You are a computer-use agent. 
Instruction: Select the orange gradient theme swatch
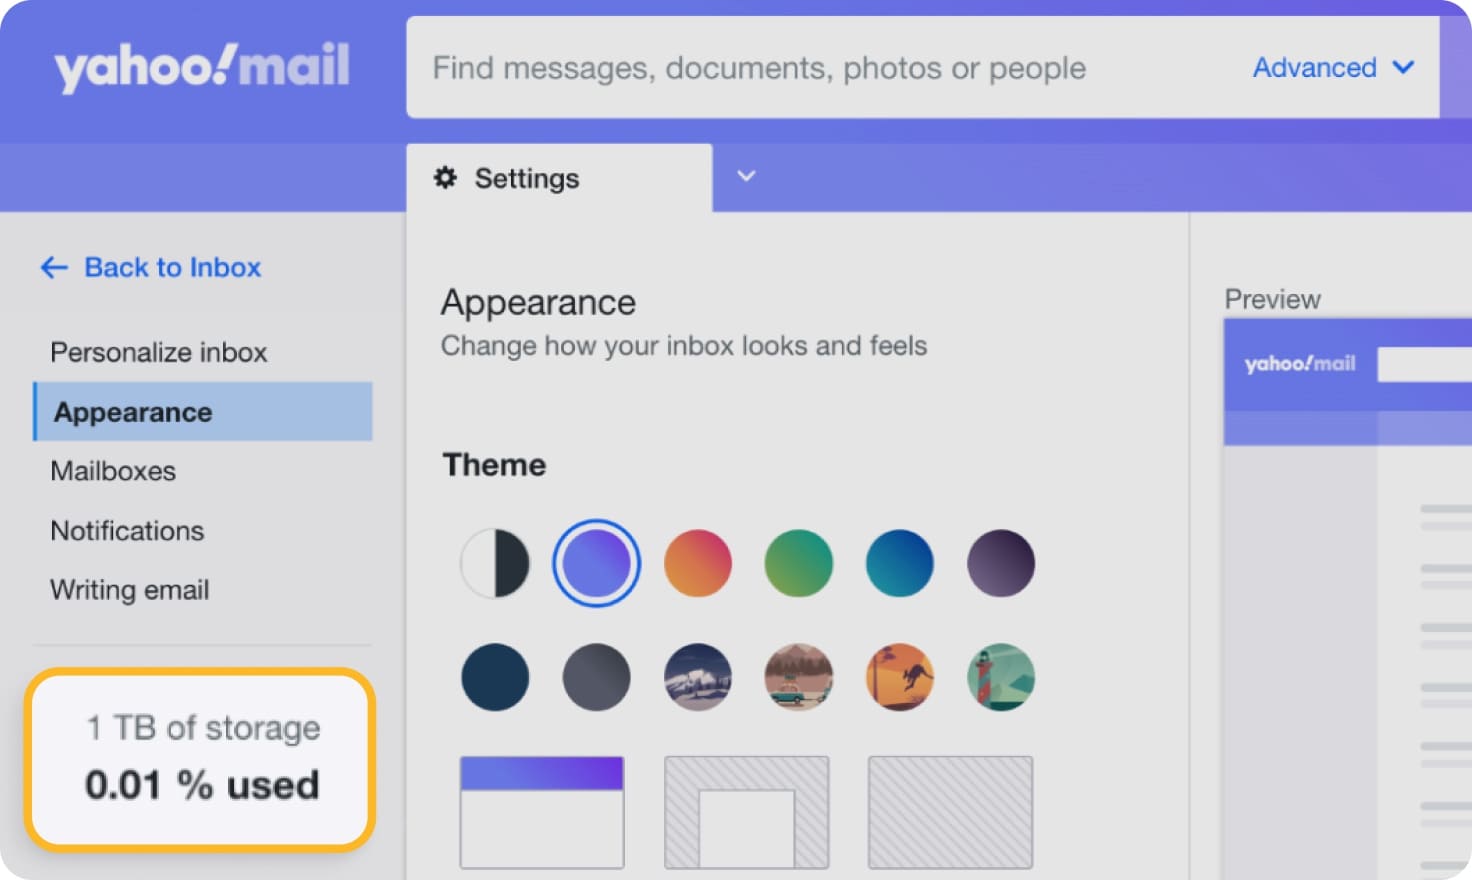[x=697, y=563]
